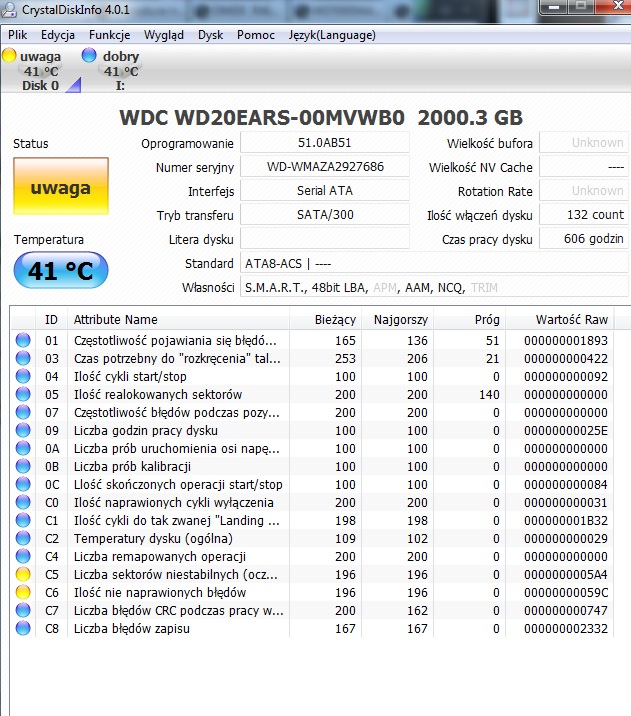Click status icon for attribute 09
This screenshot has width=631, height=716.
coord(23,430)
